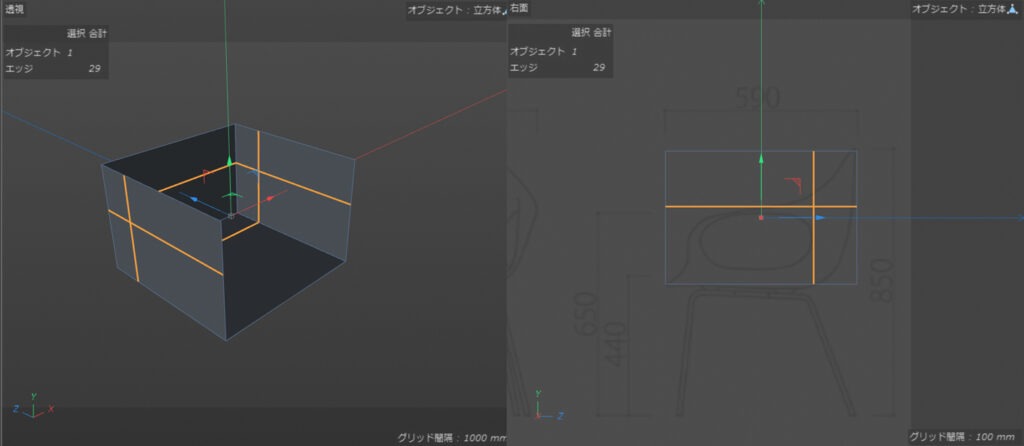Click the green Y-axis arrow in right view

pyautogui.click(x=761, y=159)
